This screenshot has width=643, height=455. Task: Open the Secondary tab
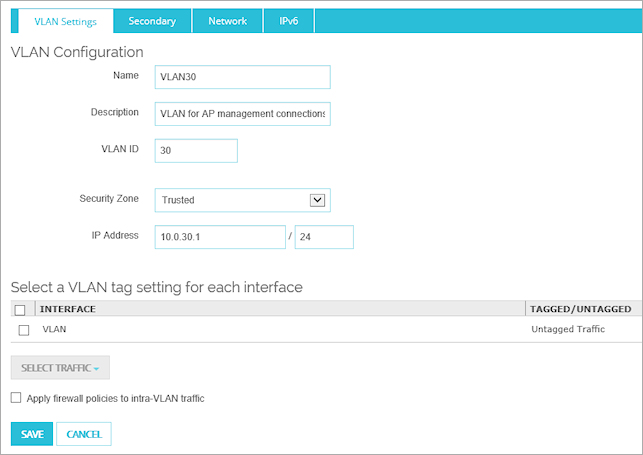click(x=152, y=21)
